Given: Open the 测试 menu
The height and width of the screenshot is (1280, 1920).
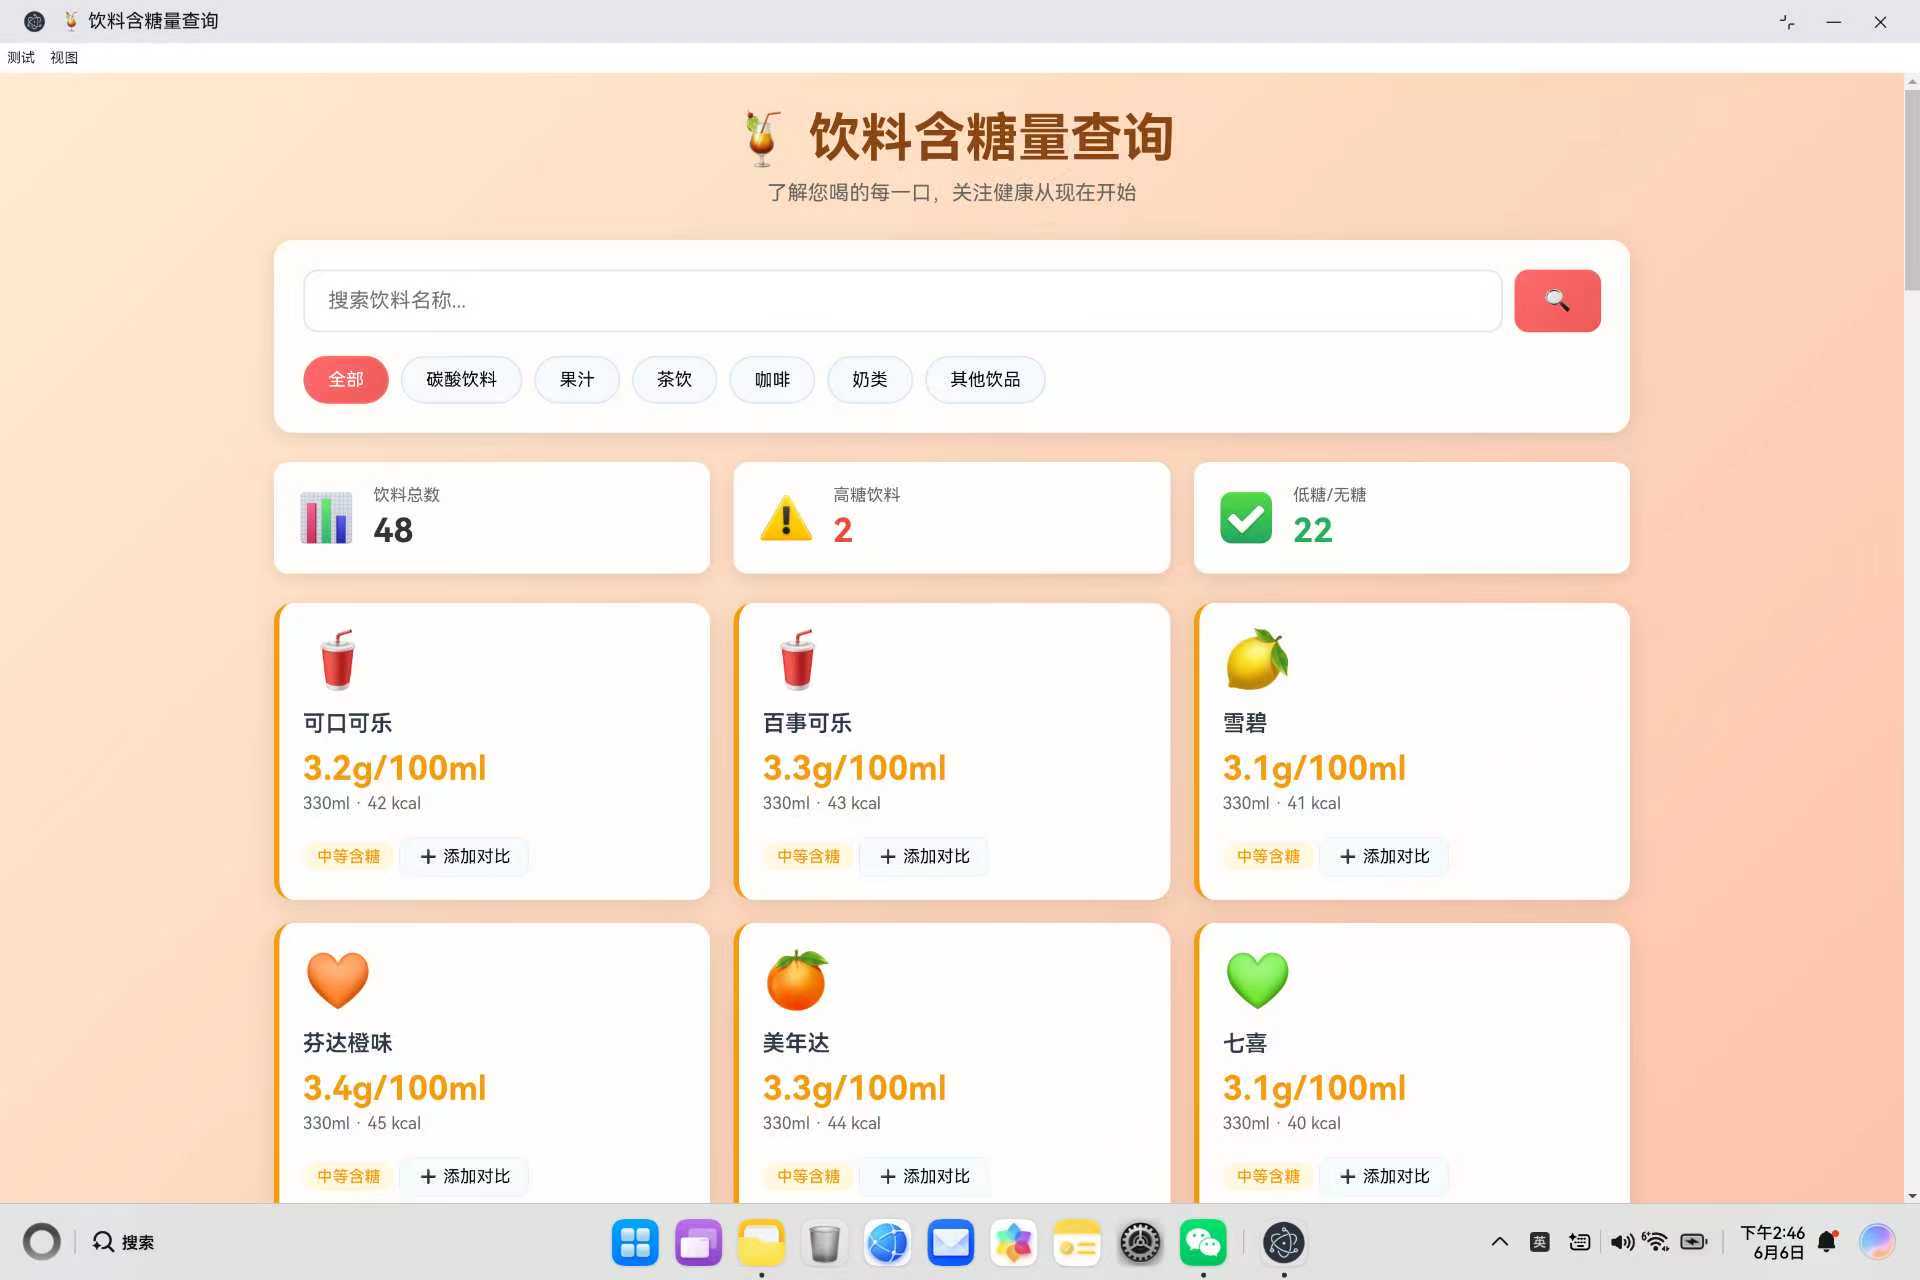Looking at the screenshot, I should click(21, 58).
